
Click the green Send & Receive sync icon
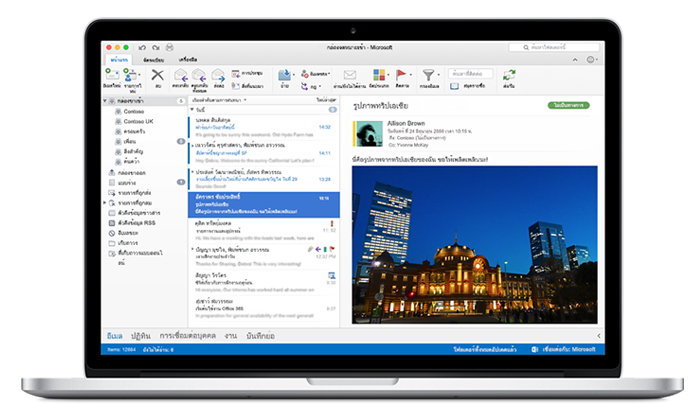509,75
